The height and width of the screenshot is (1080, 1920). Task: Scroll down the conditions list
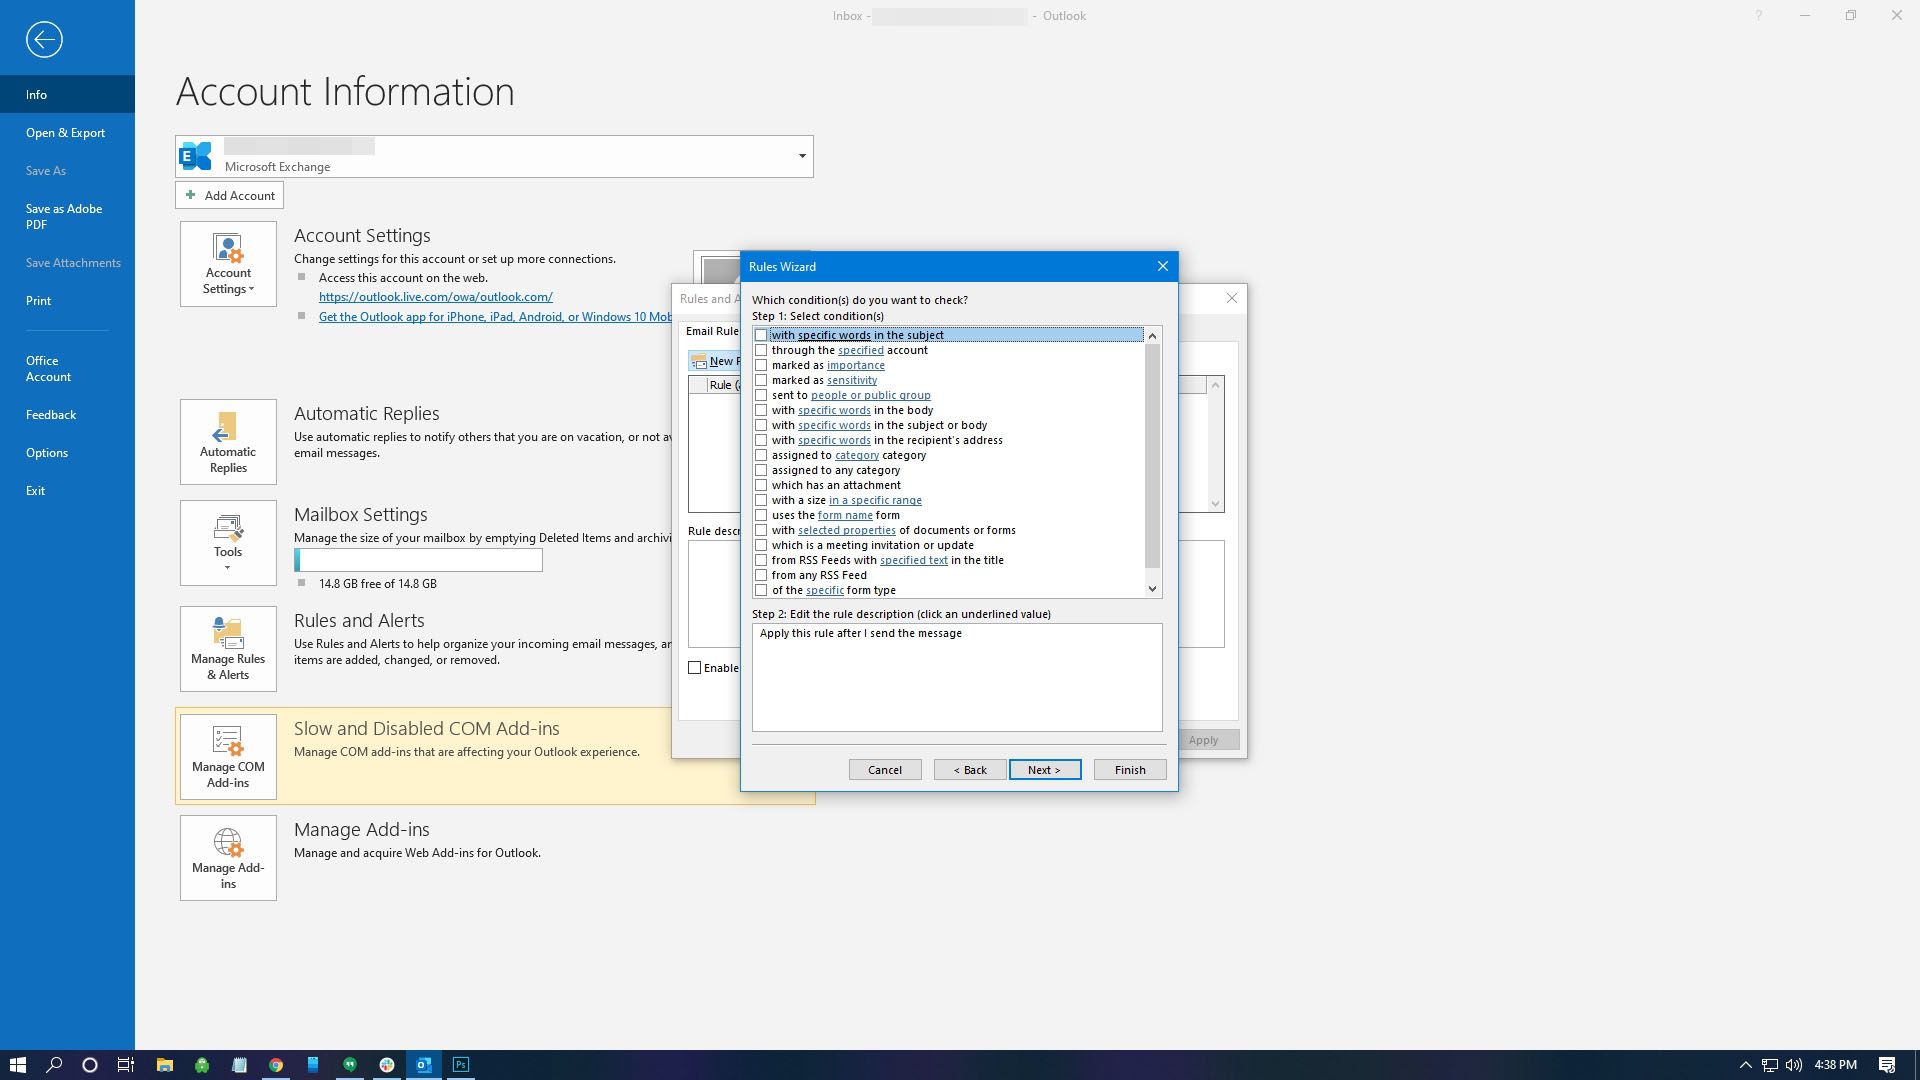coord(1151,589)
